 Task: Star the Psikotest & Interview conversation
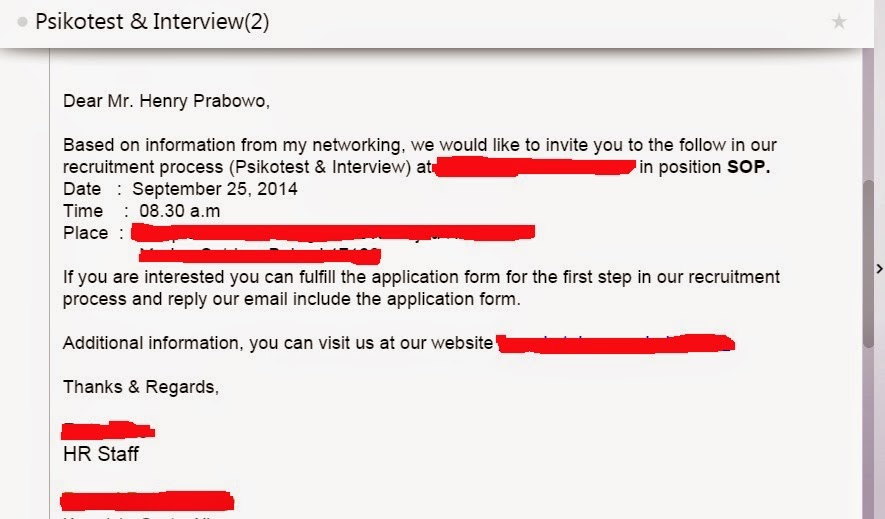[839, 21]
